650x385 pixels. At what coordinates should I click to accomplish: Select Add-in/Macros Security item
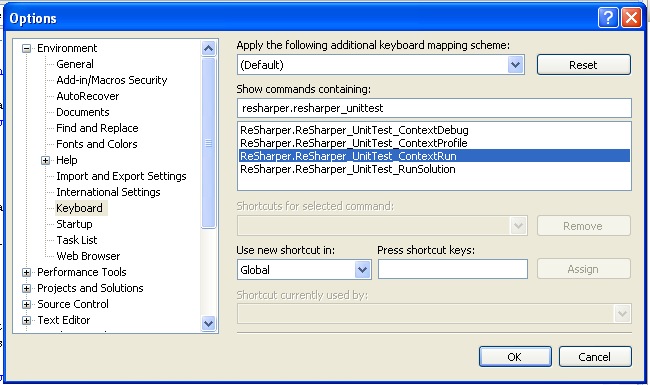112,80
